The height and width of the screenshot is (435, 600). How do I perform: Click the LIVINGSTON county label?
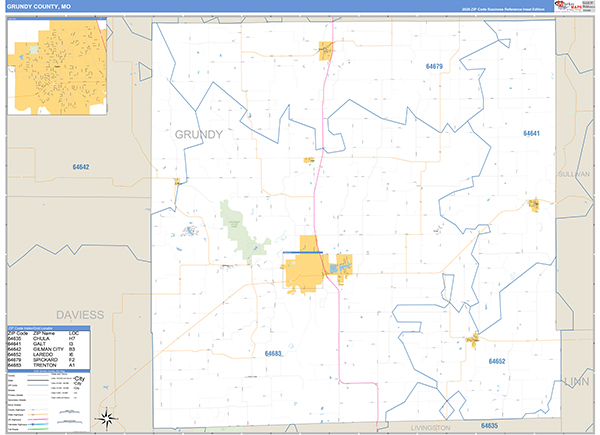pos(430,428)
